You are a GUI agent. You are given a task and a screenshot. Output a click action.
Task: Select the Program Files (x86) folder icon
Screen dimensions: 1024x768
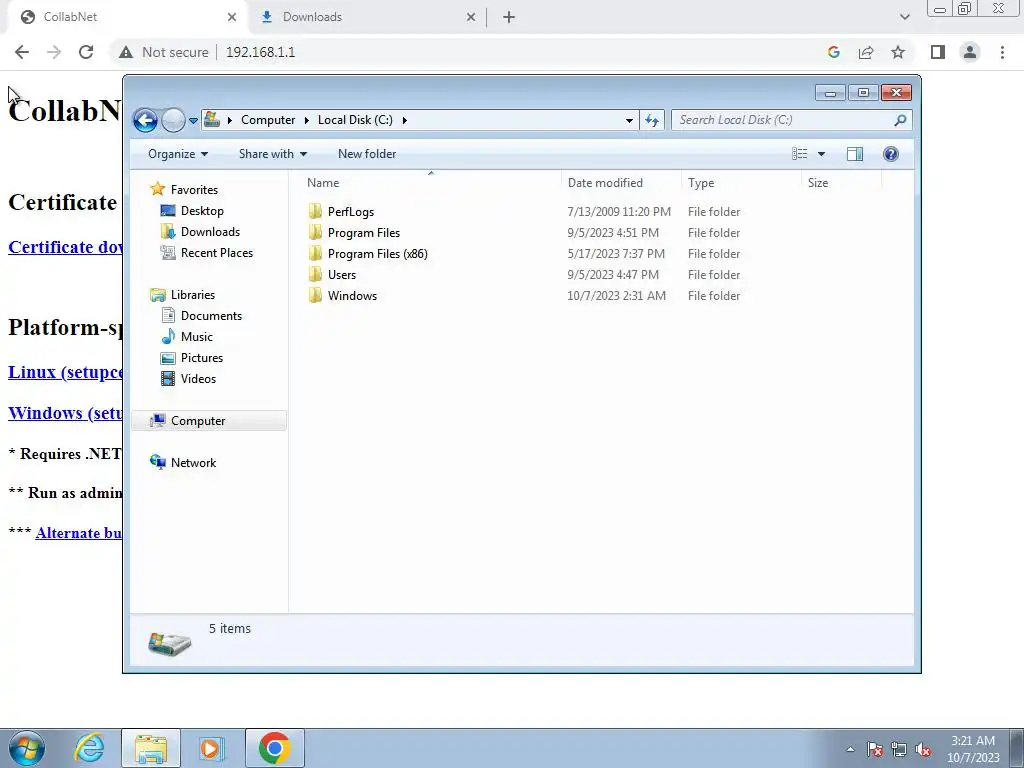point(315,253)
